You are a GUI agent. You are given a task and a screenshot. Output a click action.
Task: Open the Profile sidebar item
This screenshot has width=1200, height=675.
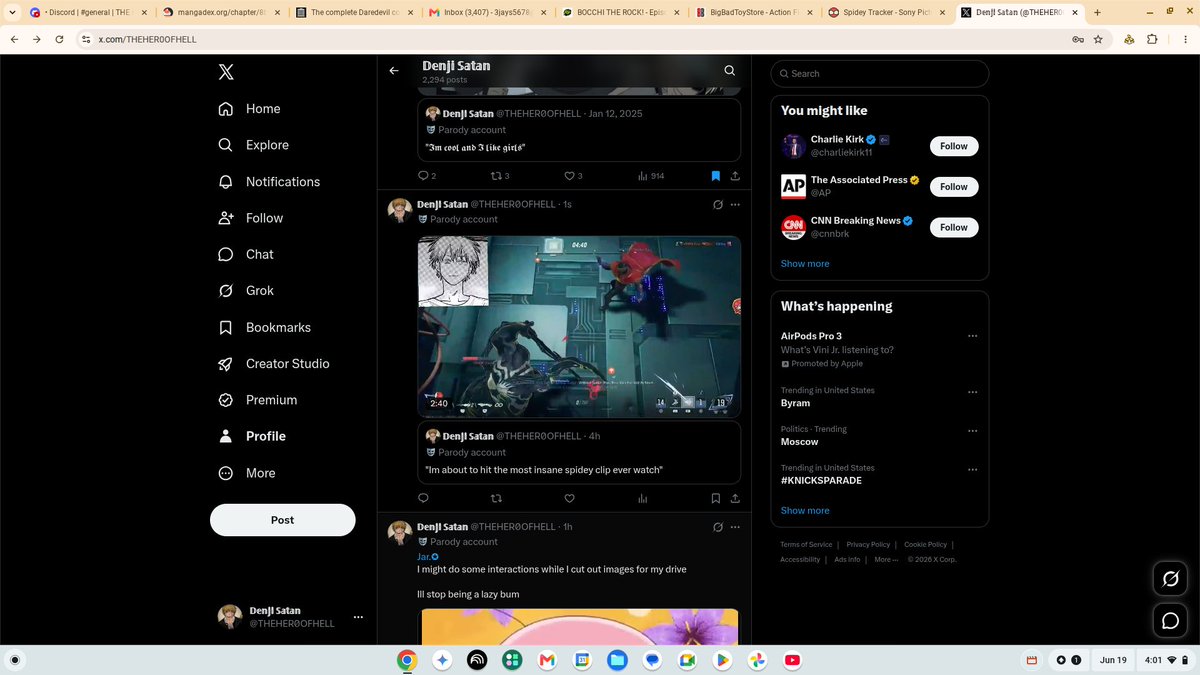[x=251, y=436]
